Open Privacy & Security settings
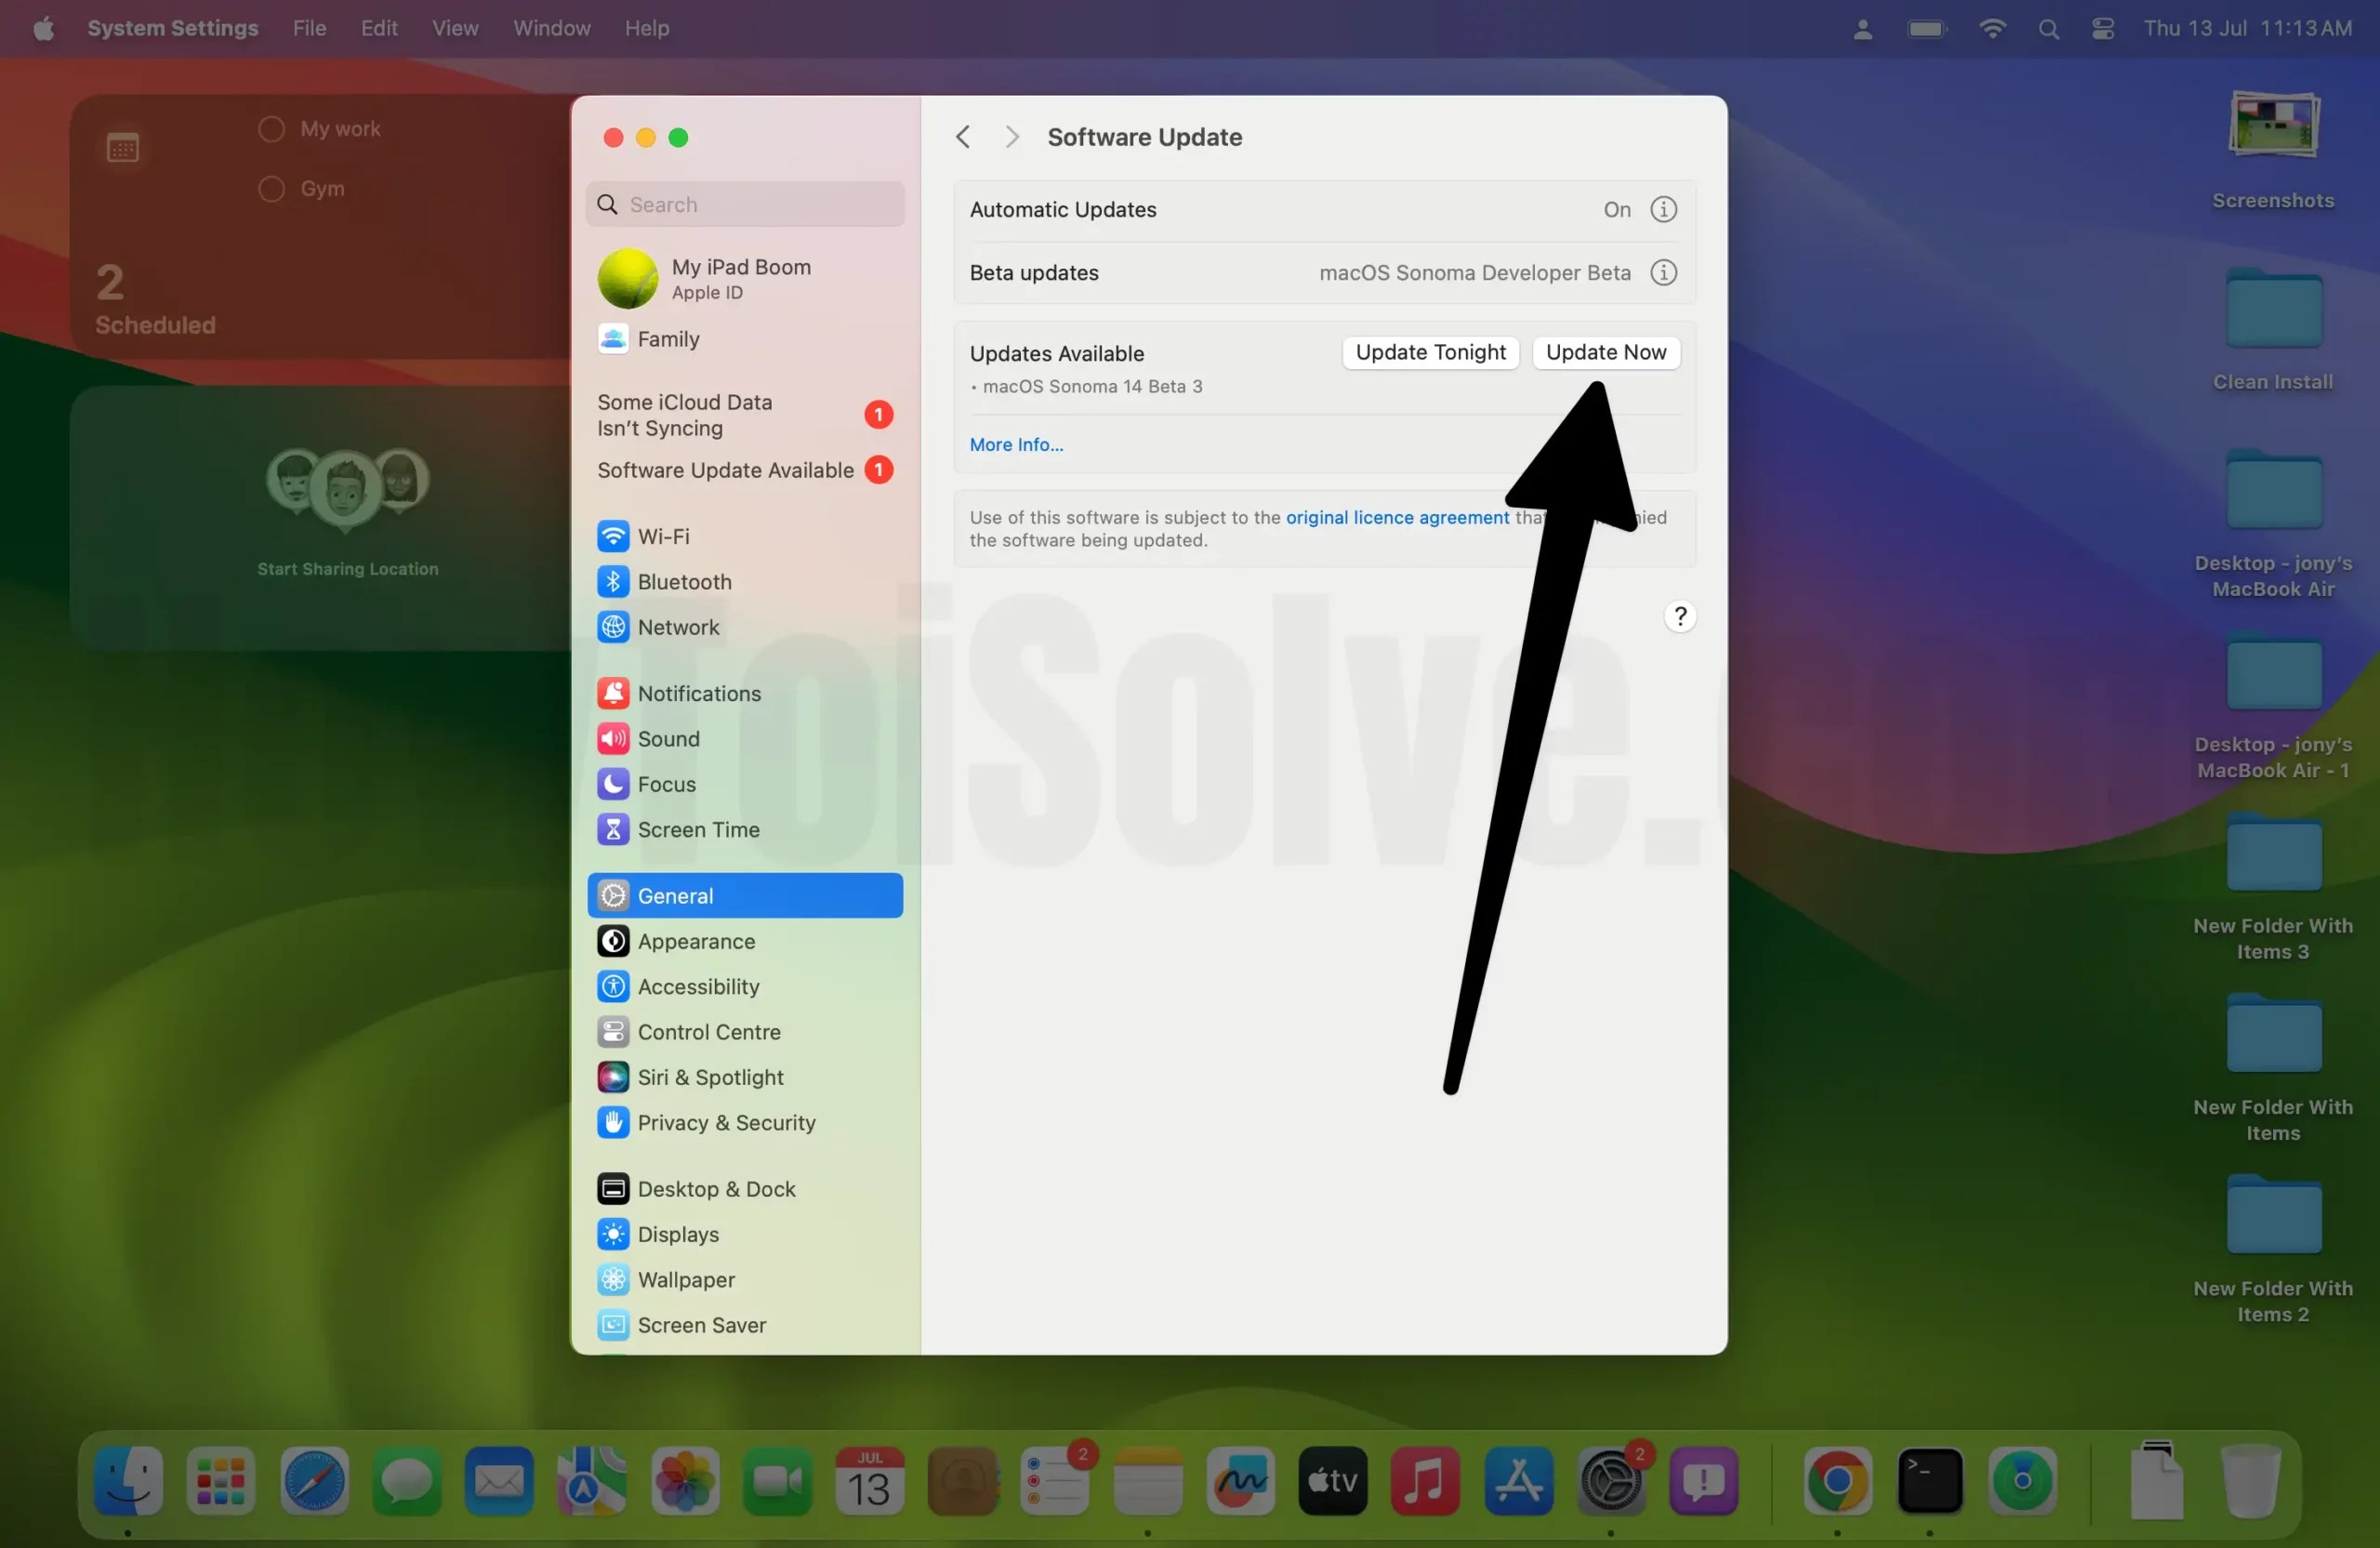This screenshot has height=1548, width=2380. (x=727, y=1123)
